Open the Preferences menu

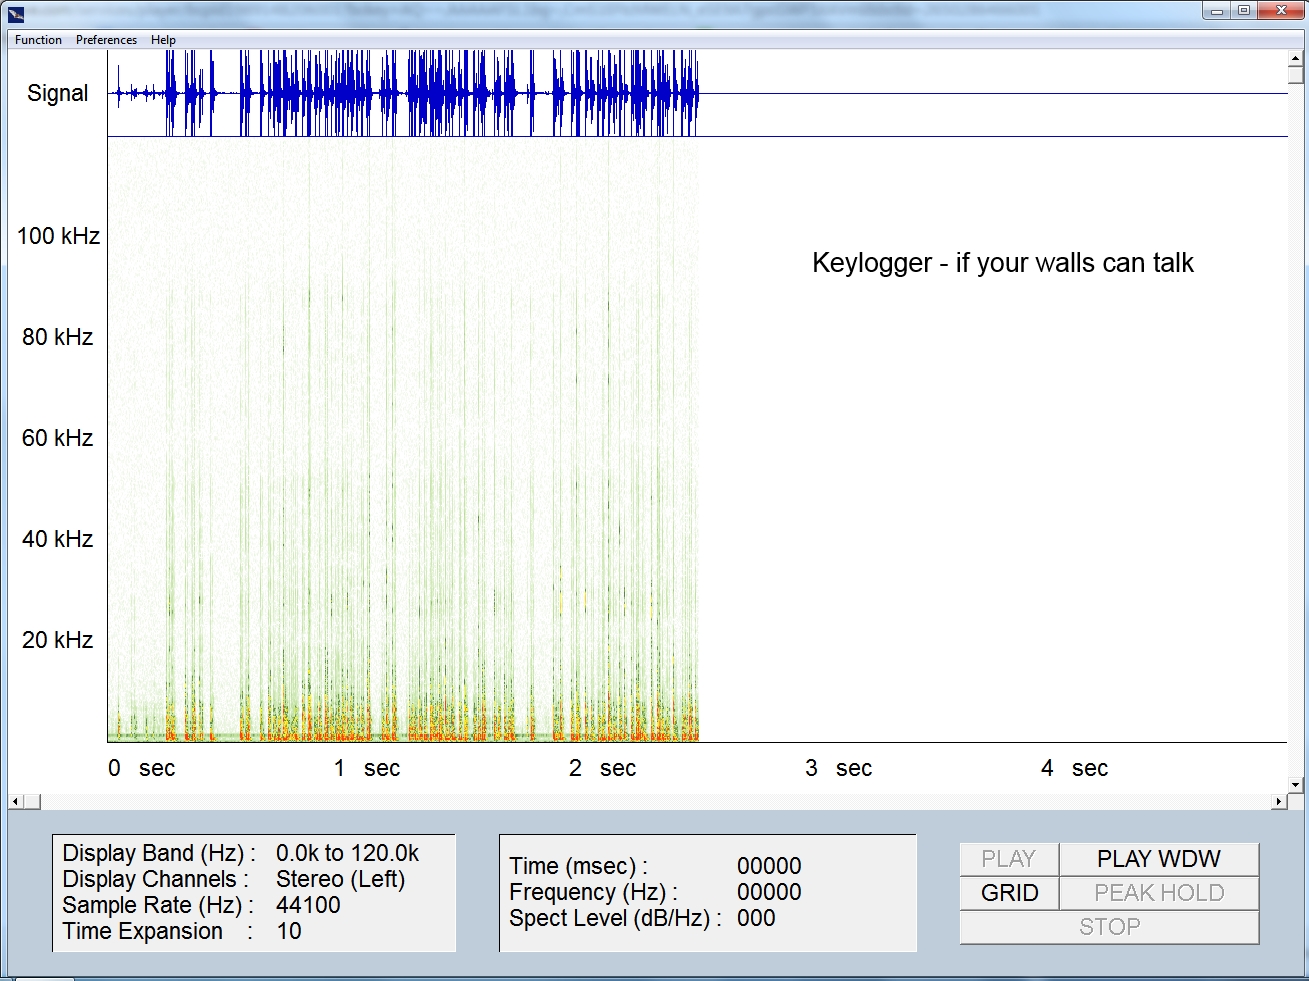(x=106, y=40)
